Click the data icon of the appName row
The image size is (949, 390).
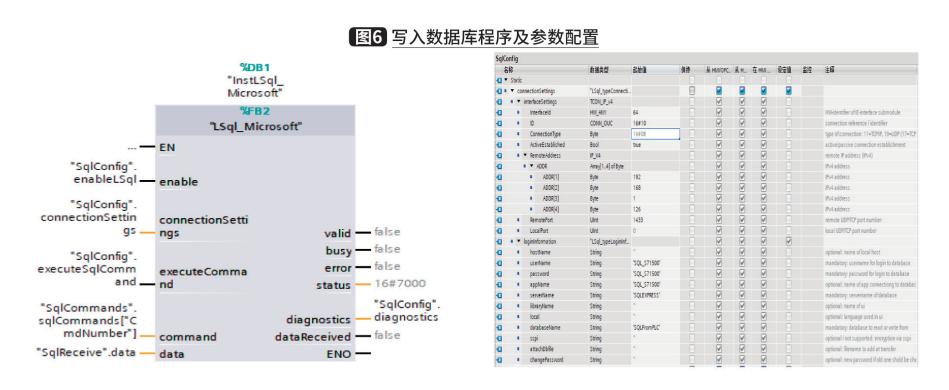coord(499,285)
